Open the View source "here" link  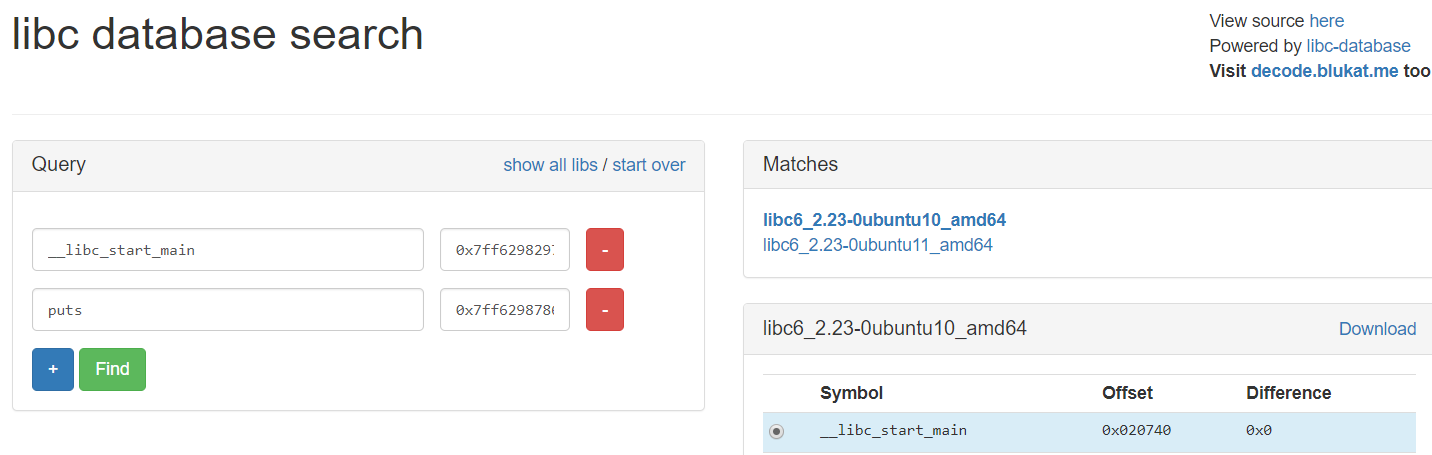click(x=1326, y=21)
